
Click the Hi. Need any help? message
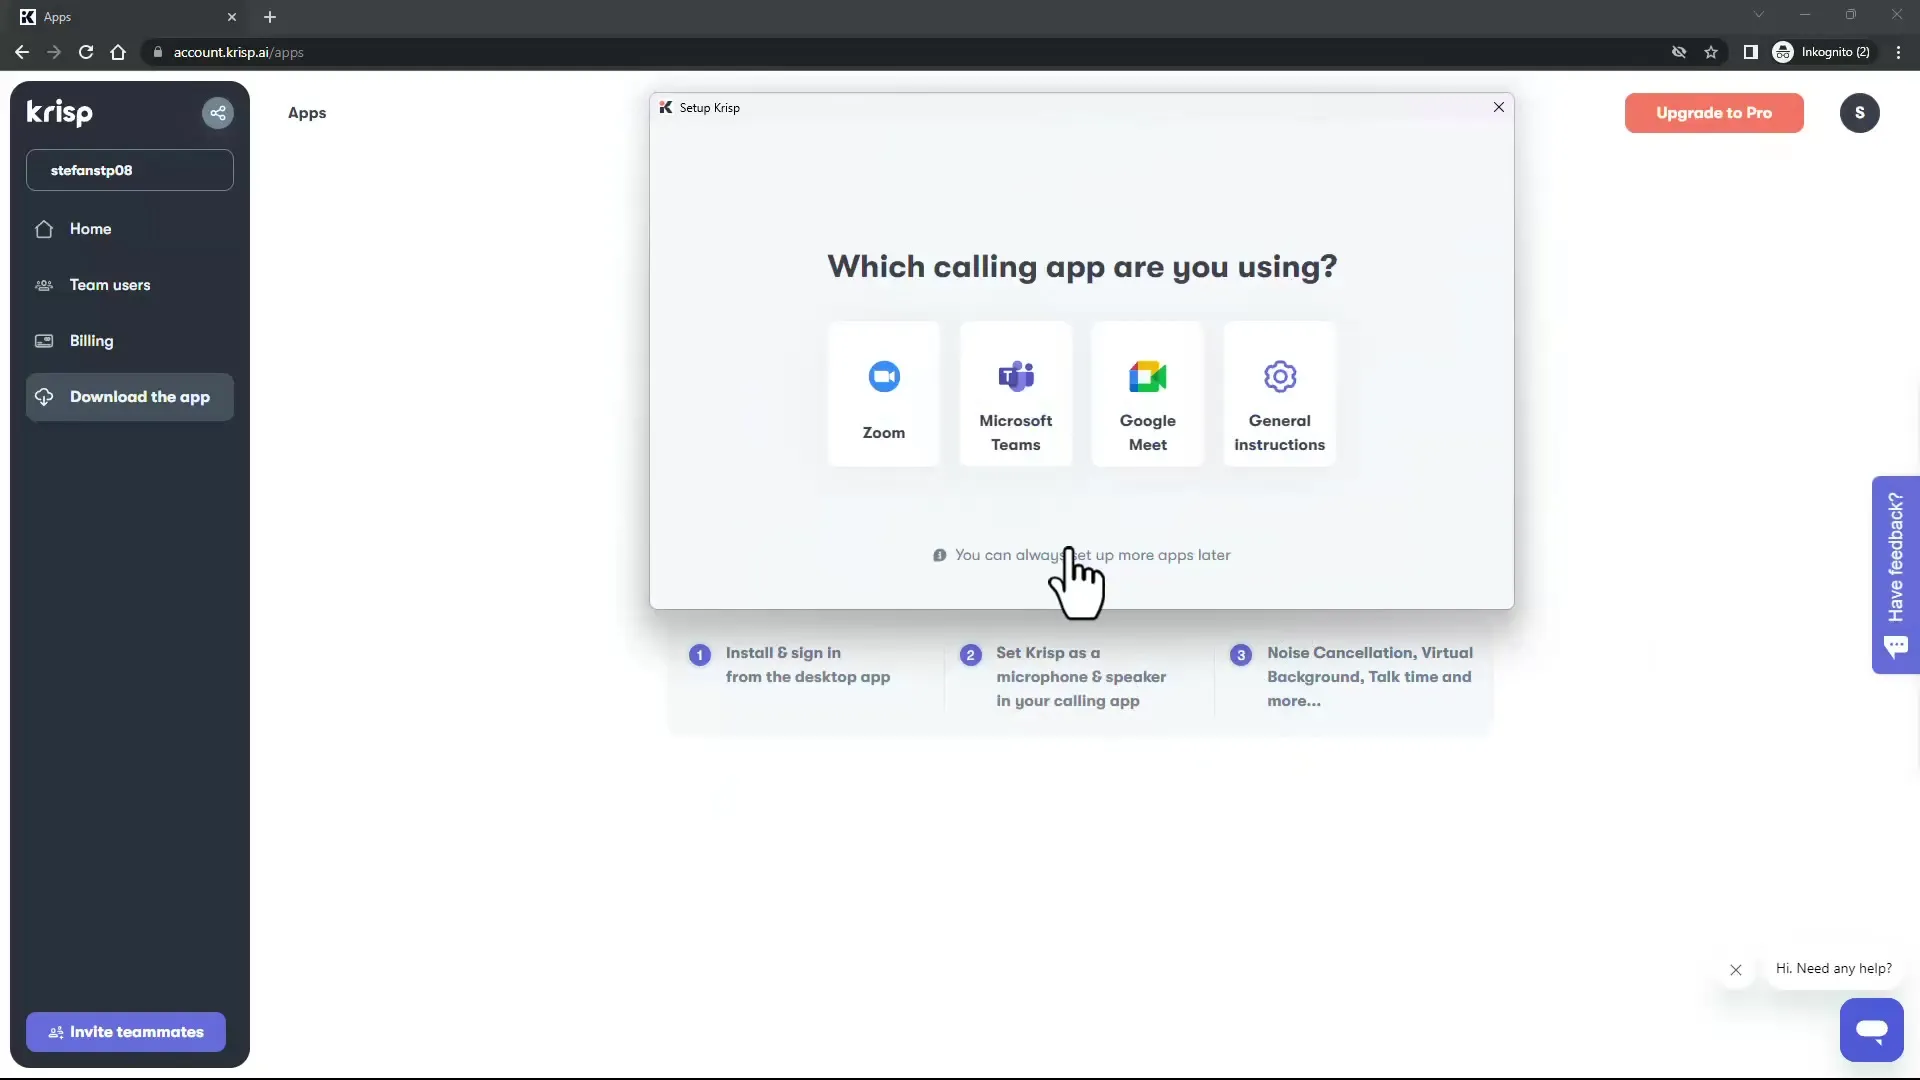pos(1834,968)
